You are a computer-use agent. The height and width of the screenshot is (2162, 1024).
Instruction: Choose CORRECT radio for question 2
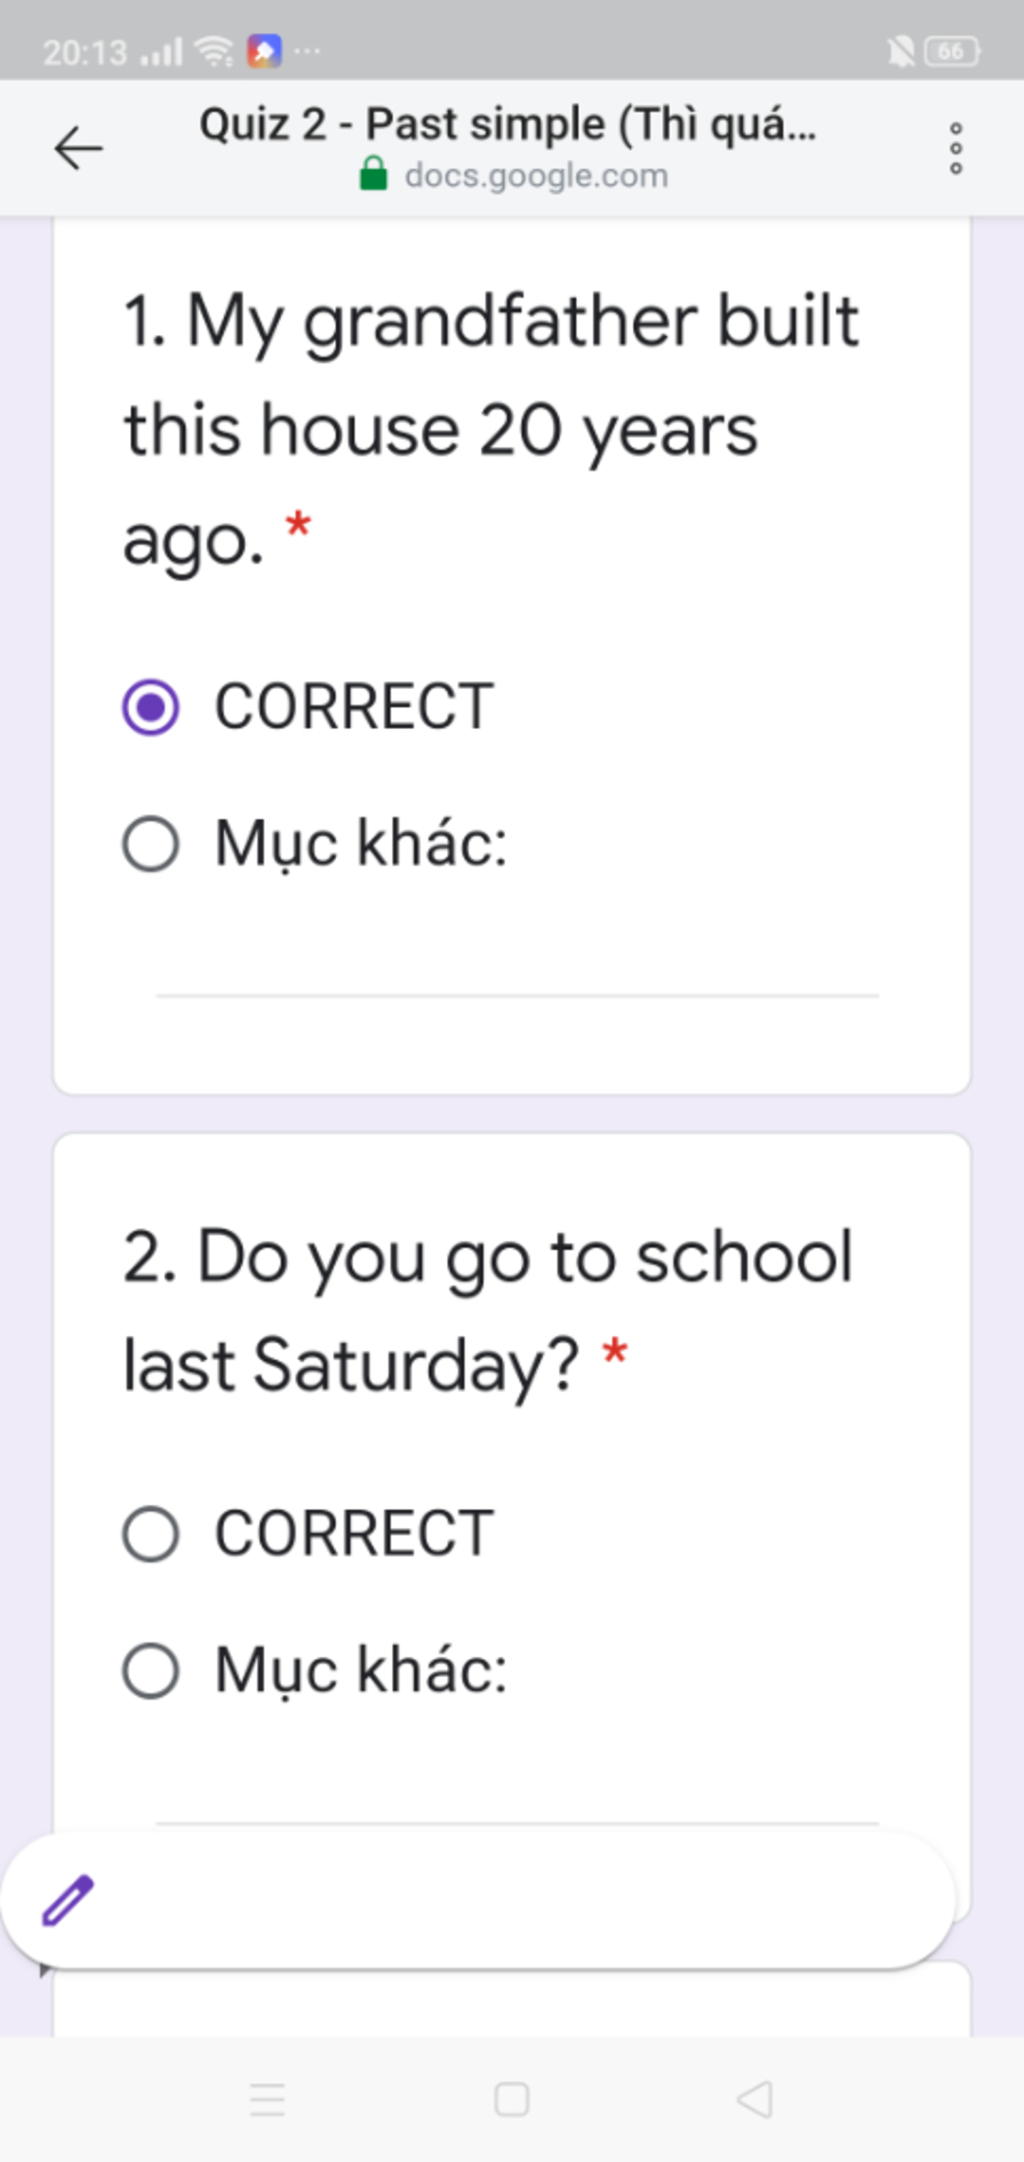[151, 1534]
